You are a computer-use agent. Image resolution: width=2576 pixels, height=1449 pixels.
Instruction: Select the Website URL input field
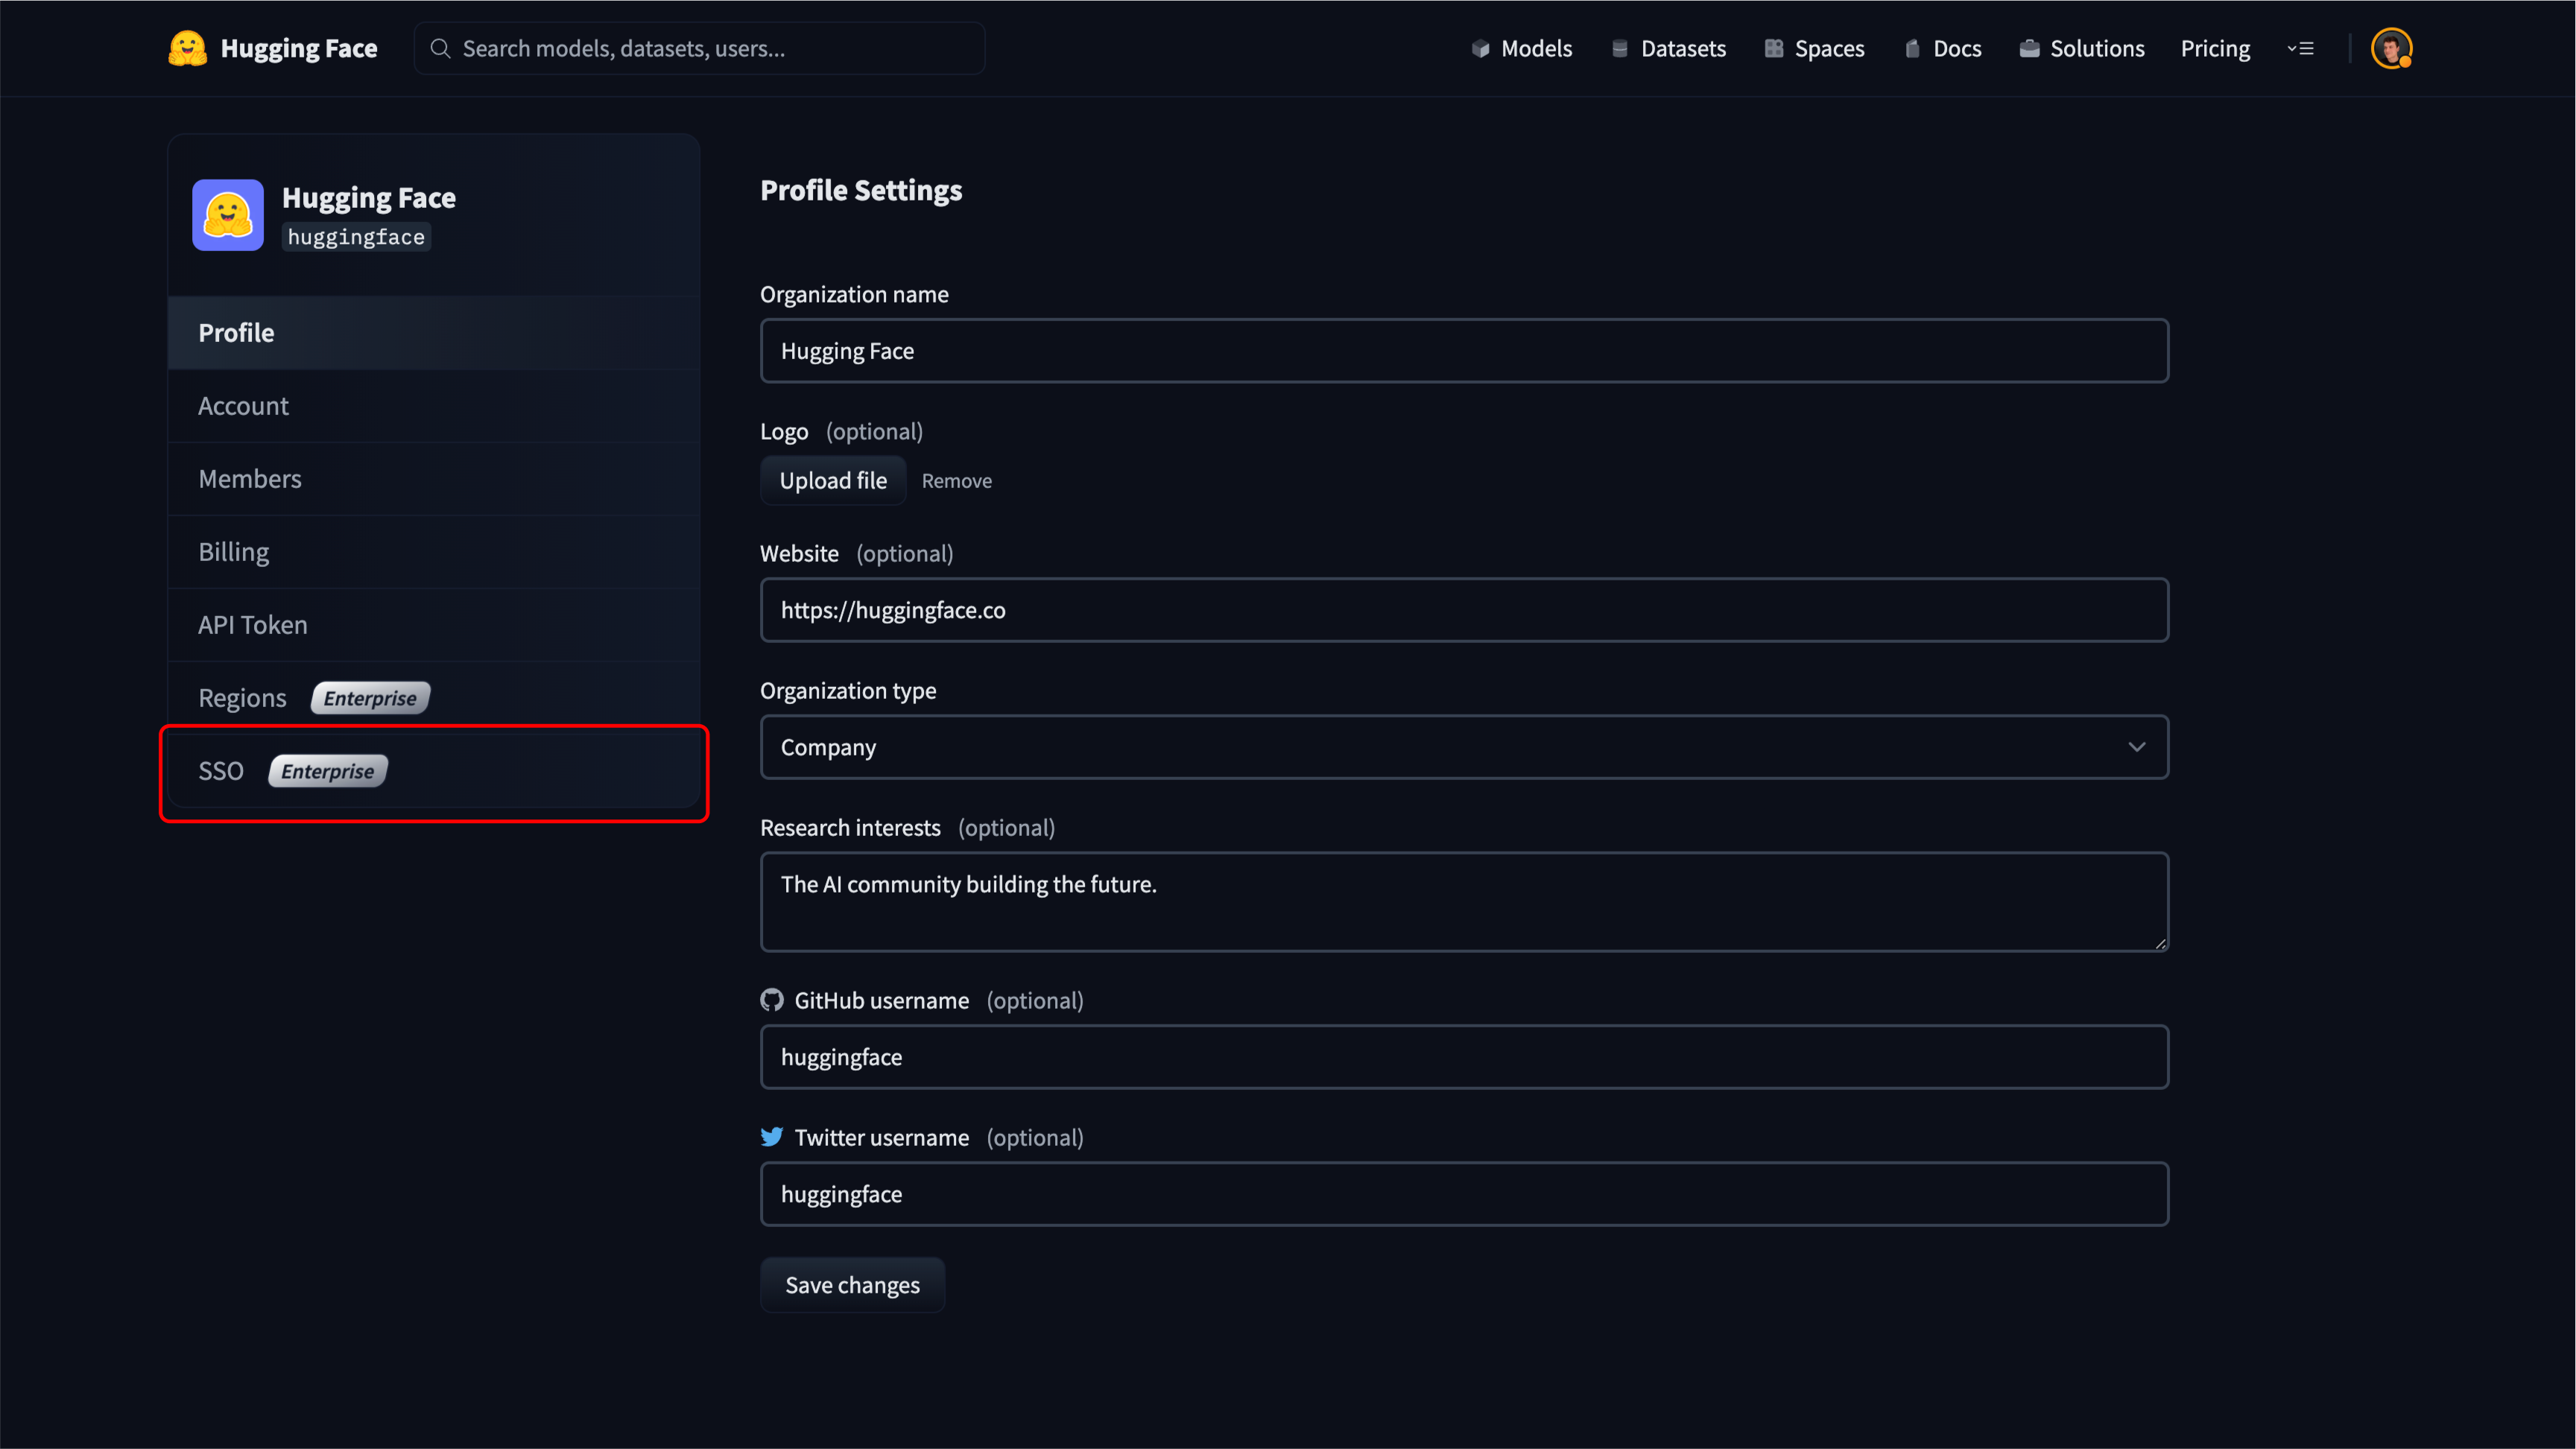1463,609
